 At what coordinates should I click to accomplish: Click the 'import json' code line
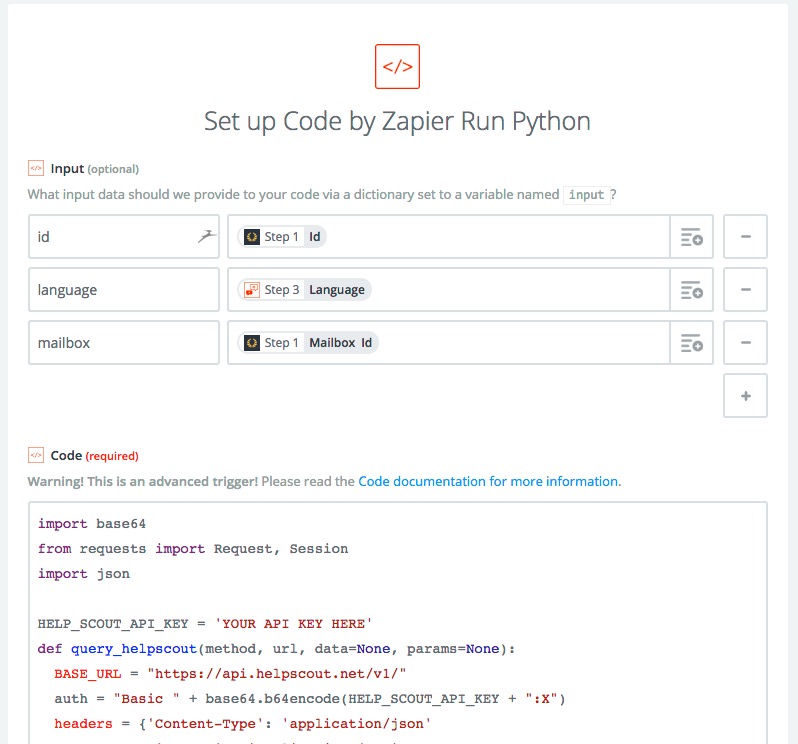click(84, 574)
